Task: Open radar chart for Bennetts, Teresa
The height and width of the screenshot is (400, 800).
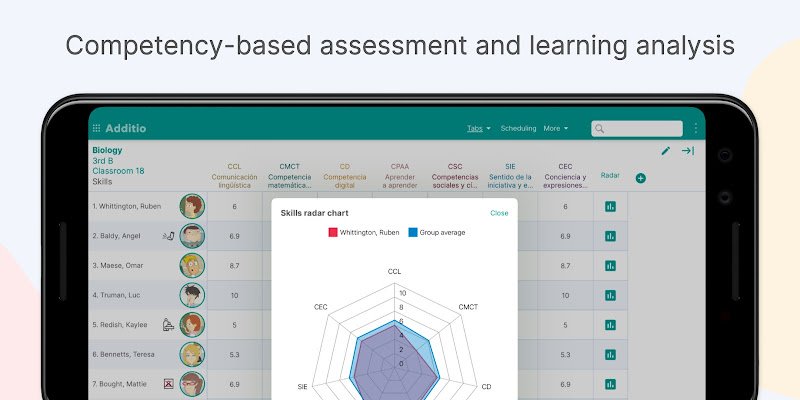Action: coord(610,355)
